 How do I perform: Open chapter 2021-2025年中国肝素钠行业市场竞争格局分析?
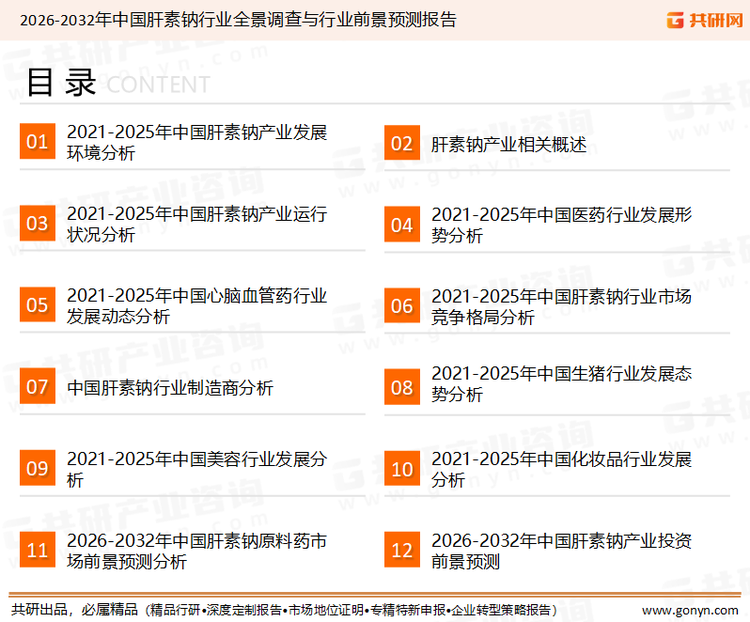pos(561,307)
